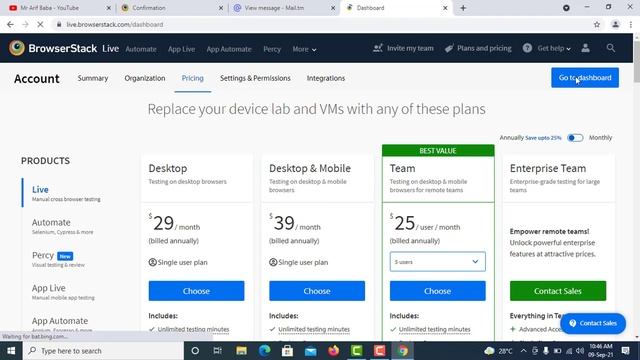The image size is (640, 360).
Task: Bookmark this page with star icon
Action: 597,24
